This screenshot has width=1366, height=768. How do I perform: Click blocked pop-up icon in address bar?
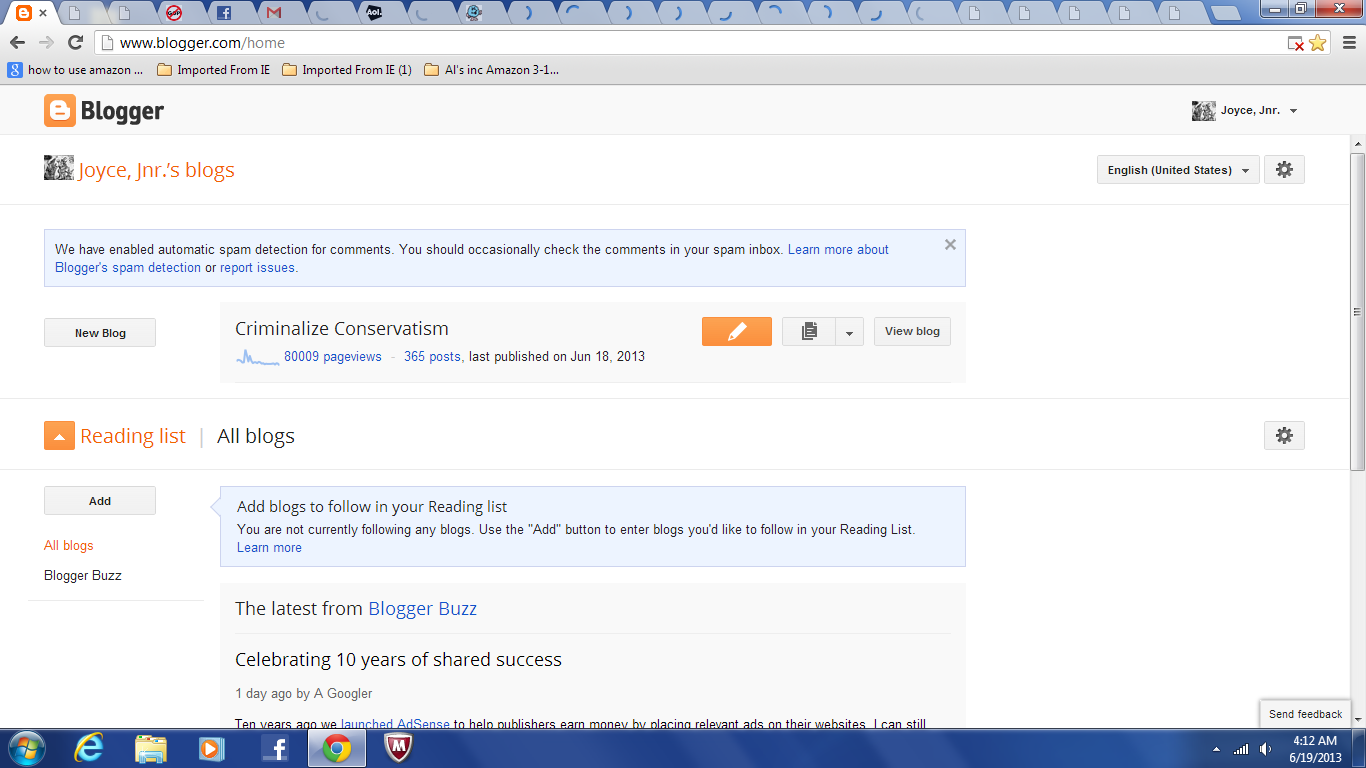[1295, 43]
